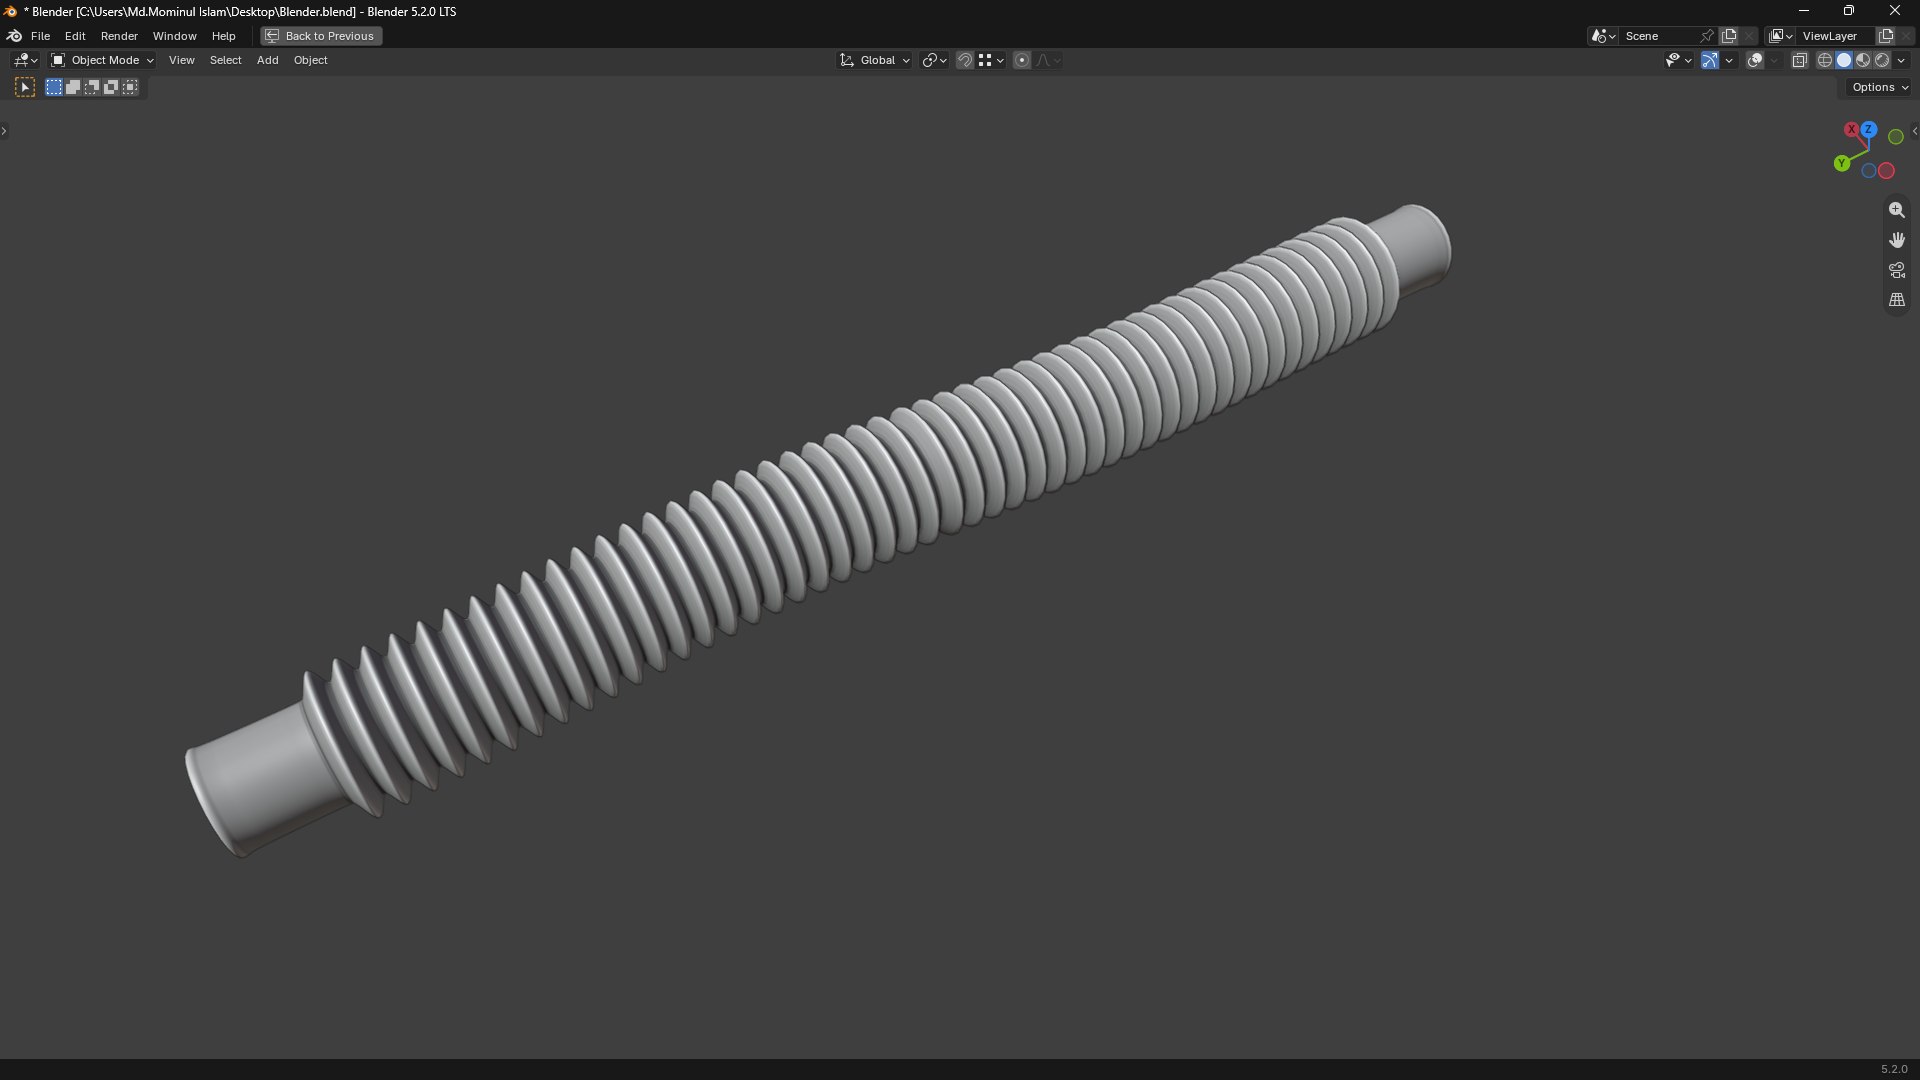Open the editor type dropdown

[x=25, y=61]
